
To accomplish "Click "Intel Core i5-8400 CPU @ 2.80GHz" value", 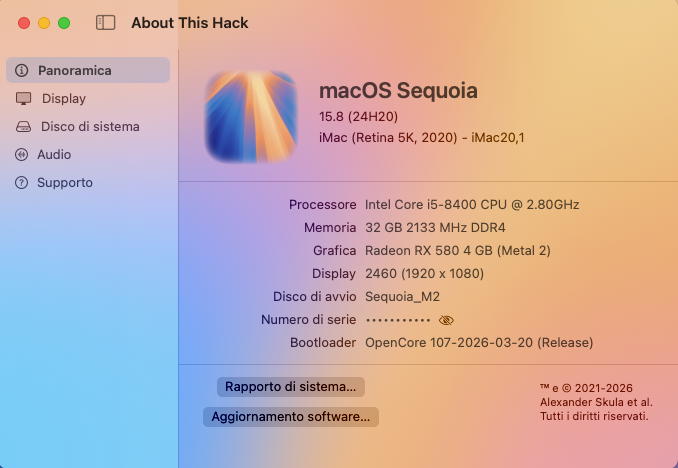I will 472,204.
